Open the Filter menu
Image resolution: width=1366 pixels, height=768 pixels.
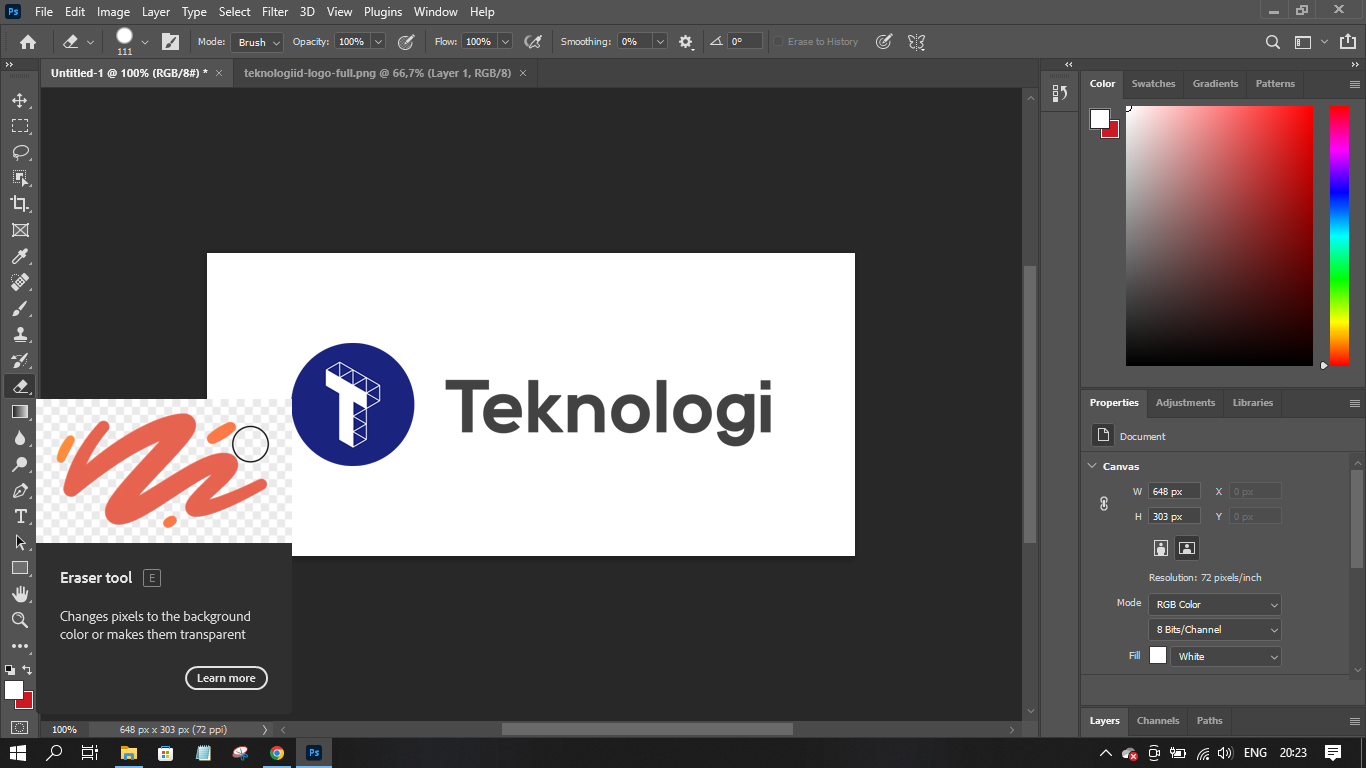click(x=275, y=12)
